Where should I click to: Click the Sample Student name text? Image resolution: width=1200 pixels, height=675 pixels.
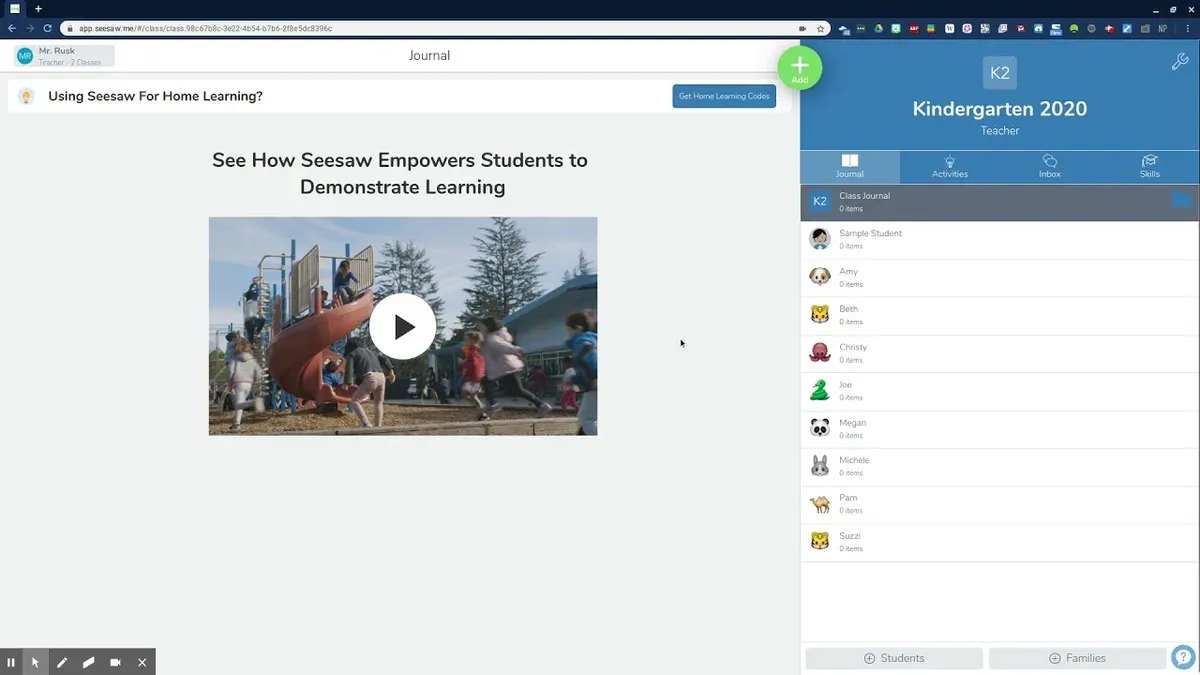point(870,233)
